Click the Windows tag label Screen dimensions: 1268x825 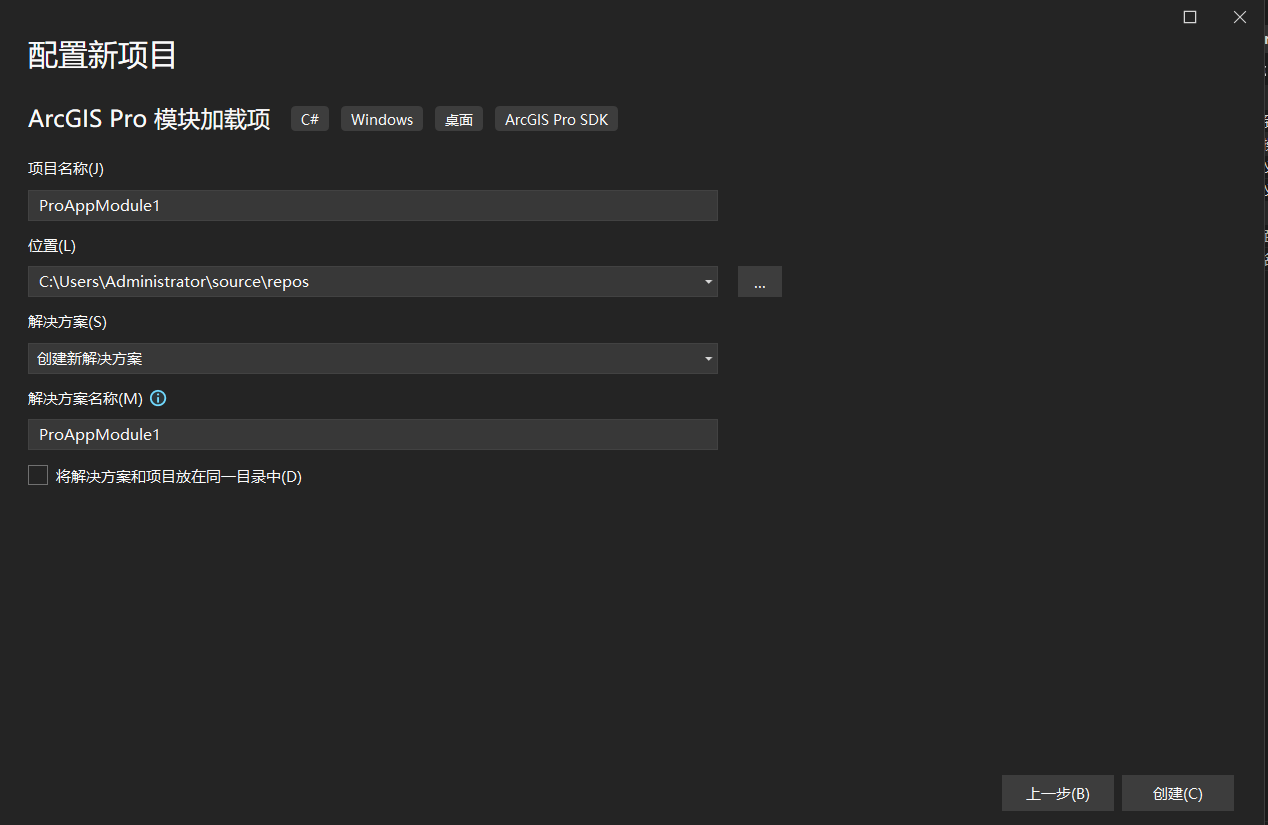(382, 119)
